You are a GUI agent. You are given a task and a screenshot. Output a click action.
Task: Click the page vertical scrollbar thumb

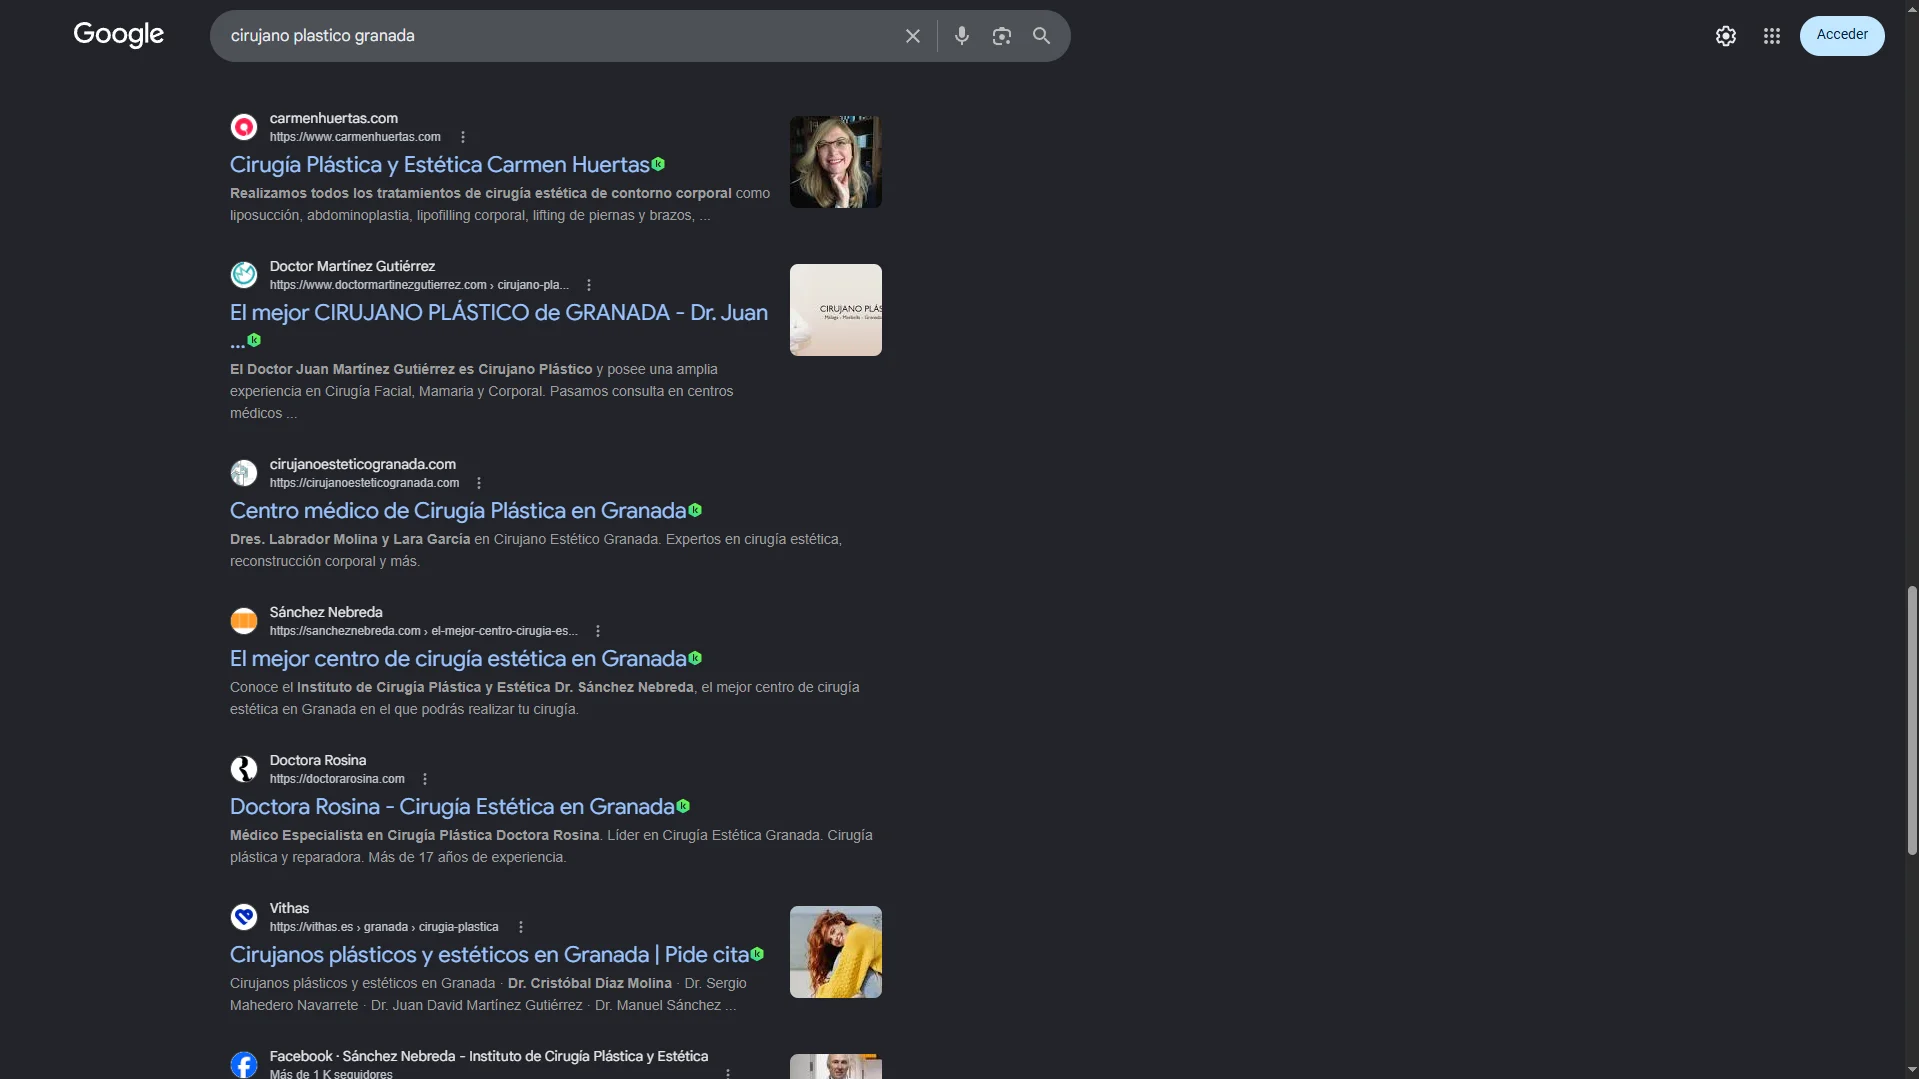coord(1912,720)
